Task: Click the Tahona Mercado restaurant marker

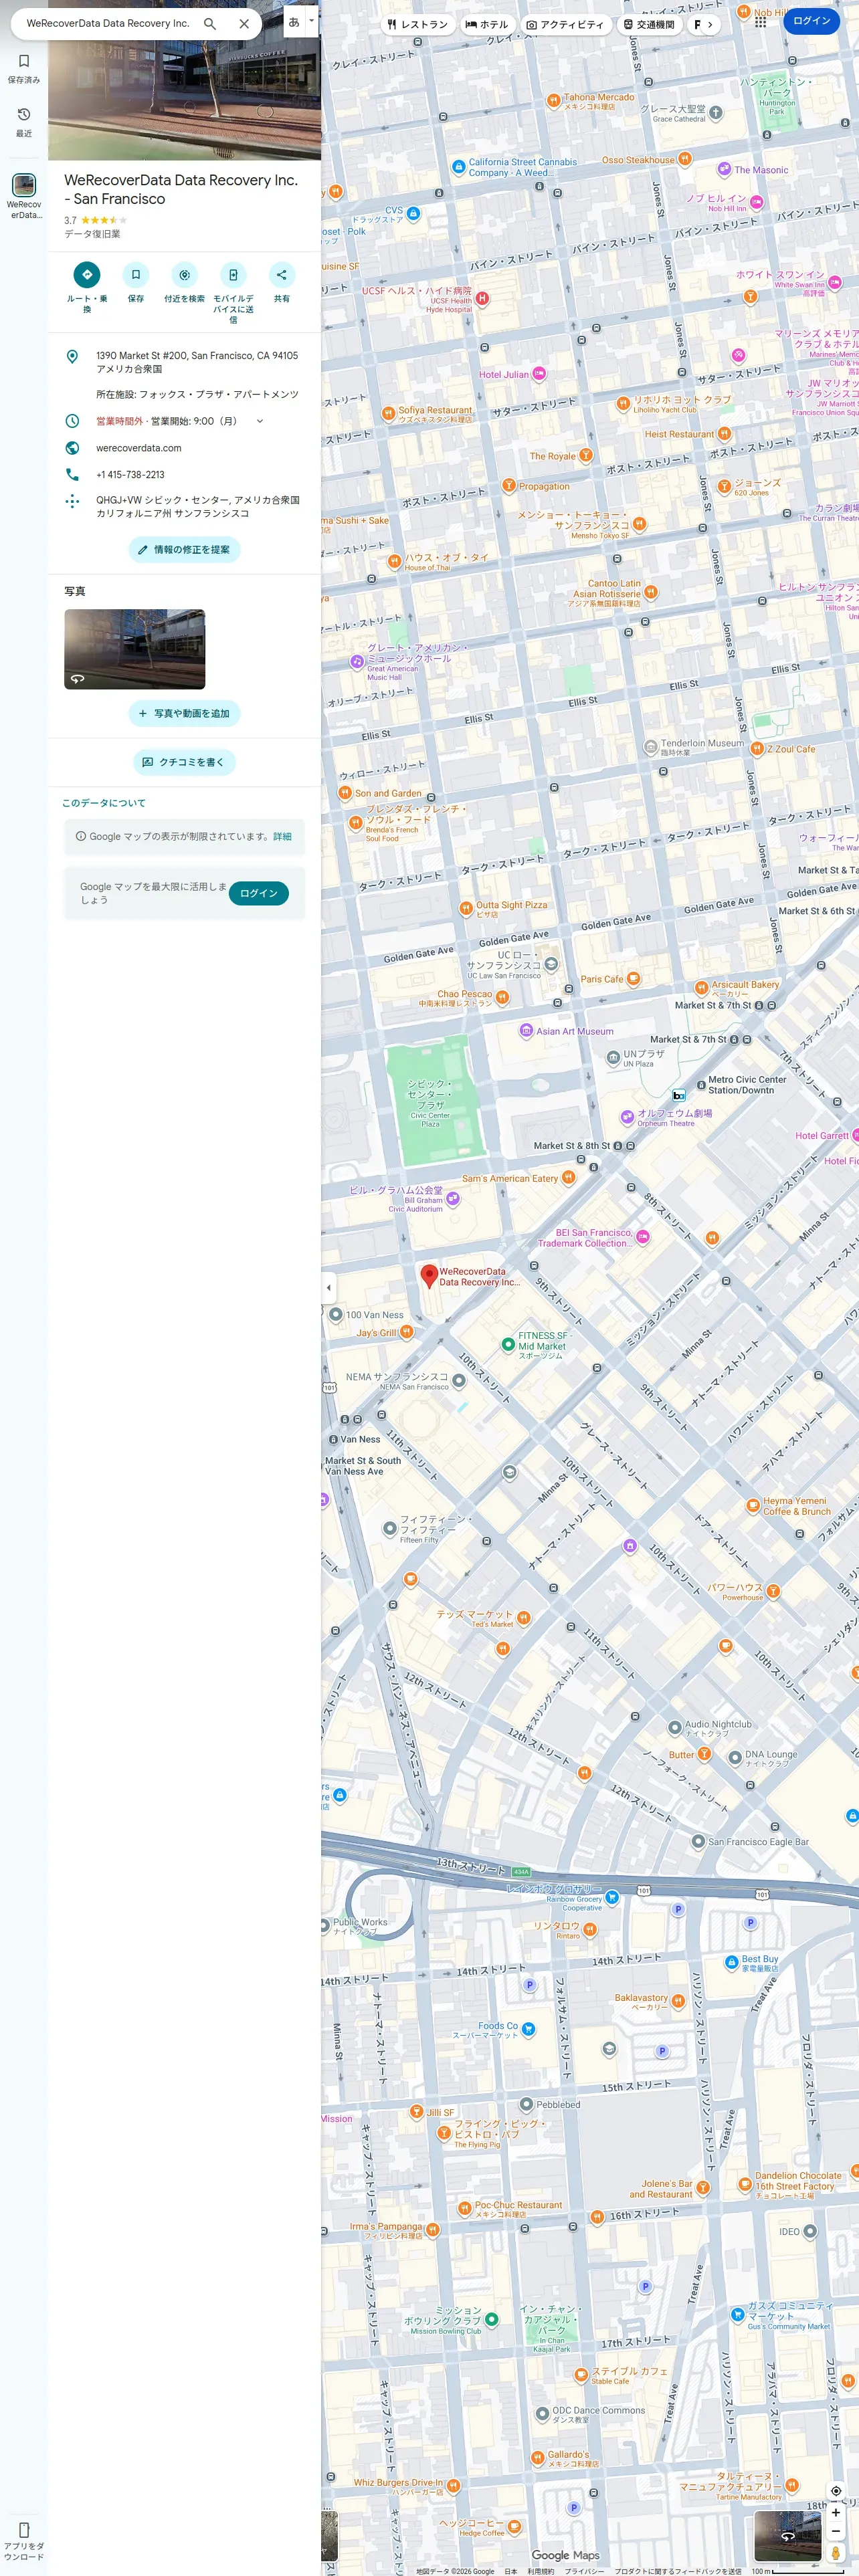Action: (553, 100)
